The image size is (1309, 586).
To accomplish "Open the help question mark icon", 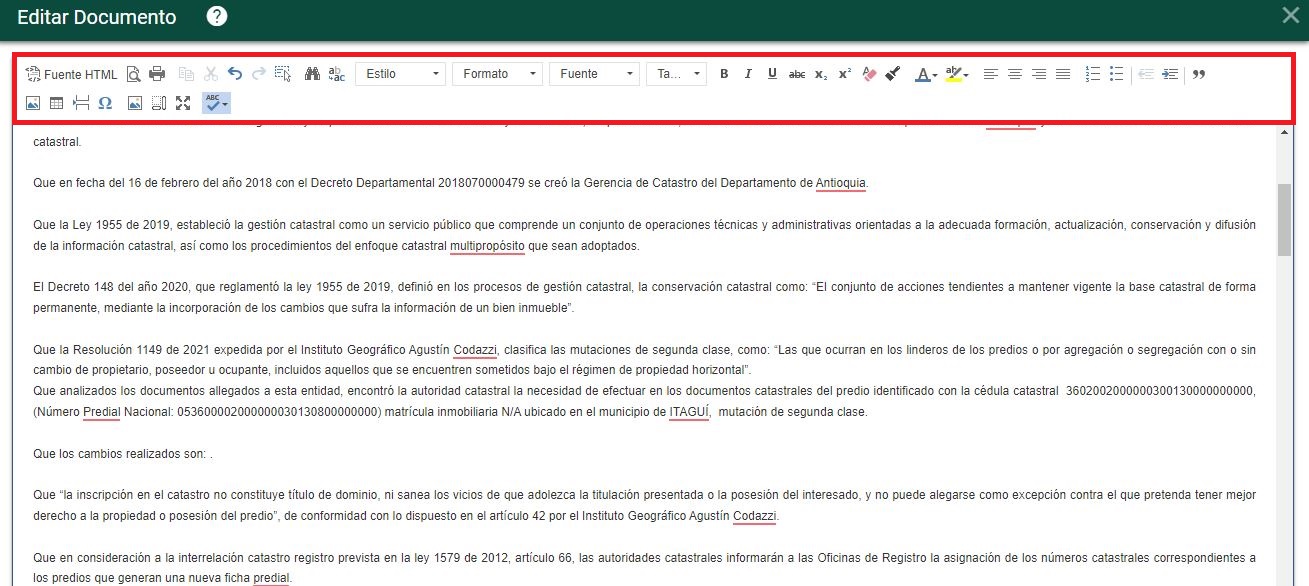I will point(217,16).
